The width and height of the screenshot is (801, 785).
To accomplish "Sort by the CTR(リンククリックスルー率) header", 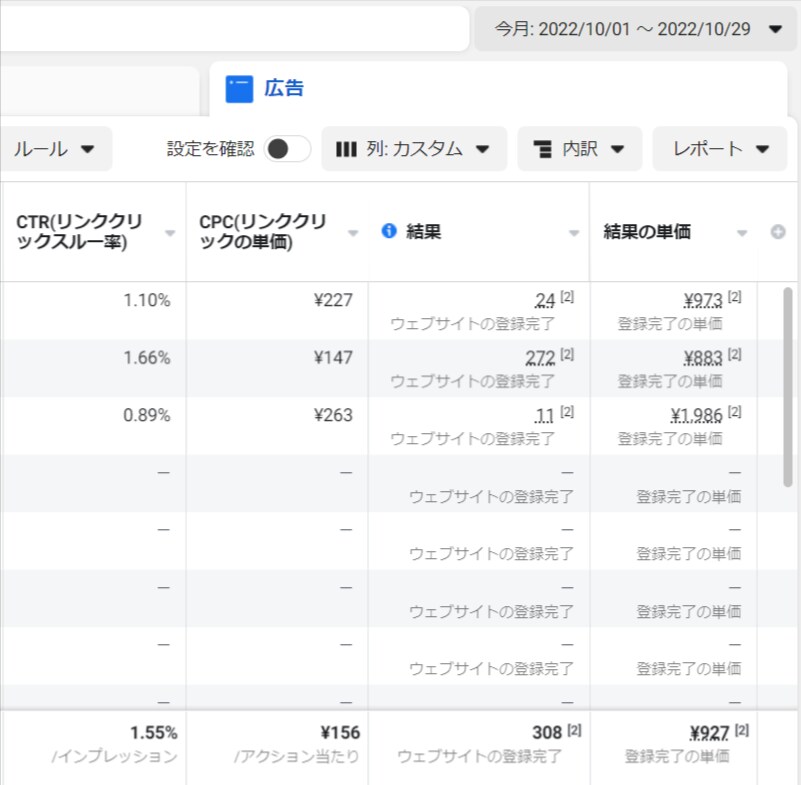I will pyautogui.click(x=79, y=231).
